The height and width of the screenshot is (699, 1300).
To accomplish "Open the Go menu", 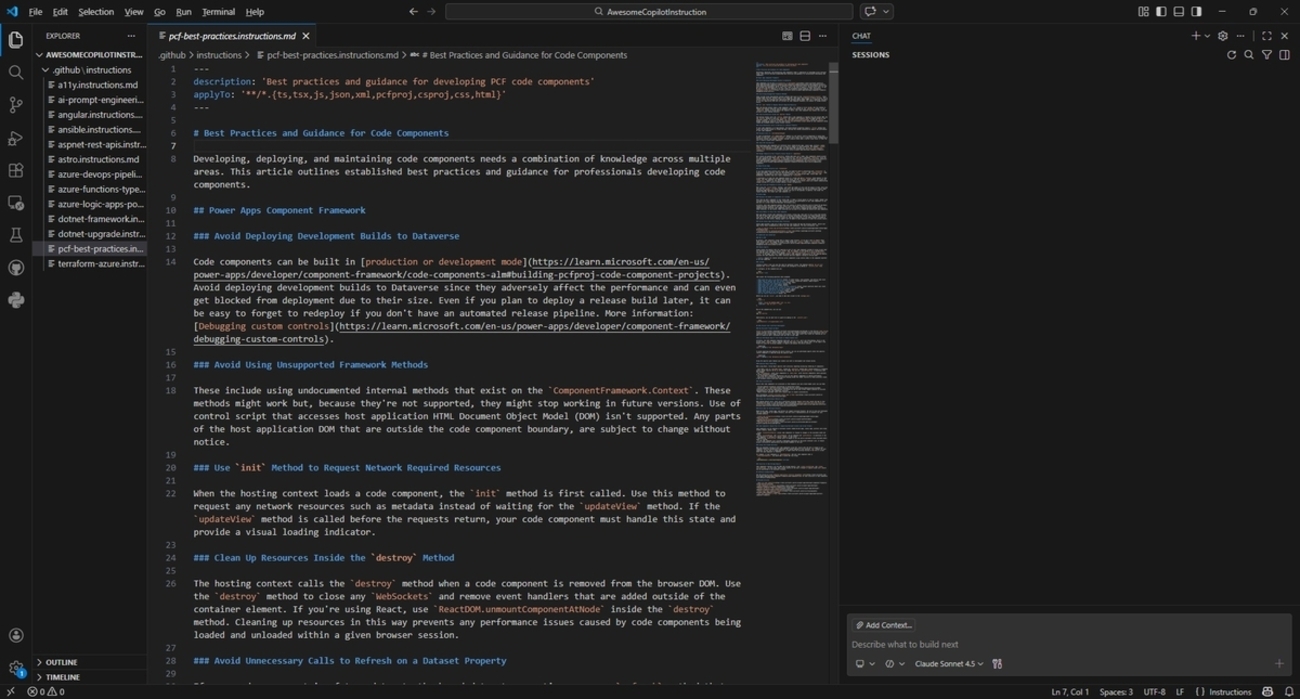I will (159, 12).
